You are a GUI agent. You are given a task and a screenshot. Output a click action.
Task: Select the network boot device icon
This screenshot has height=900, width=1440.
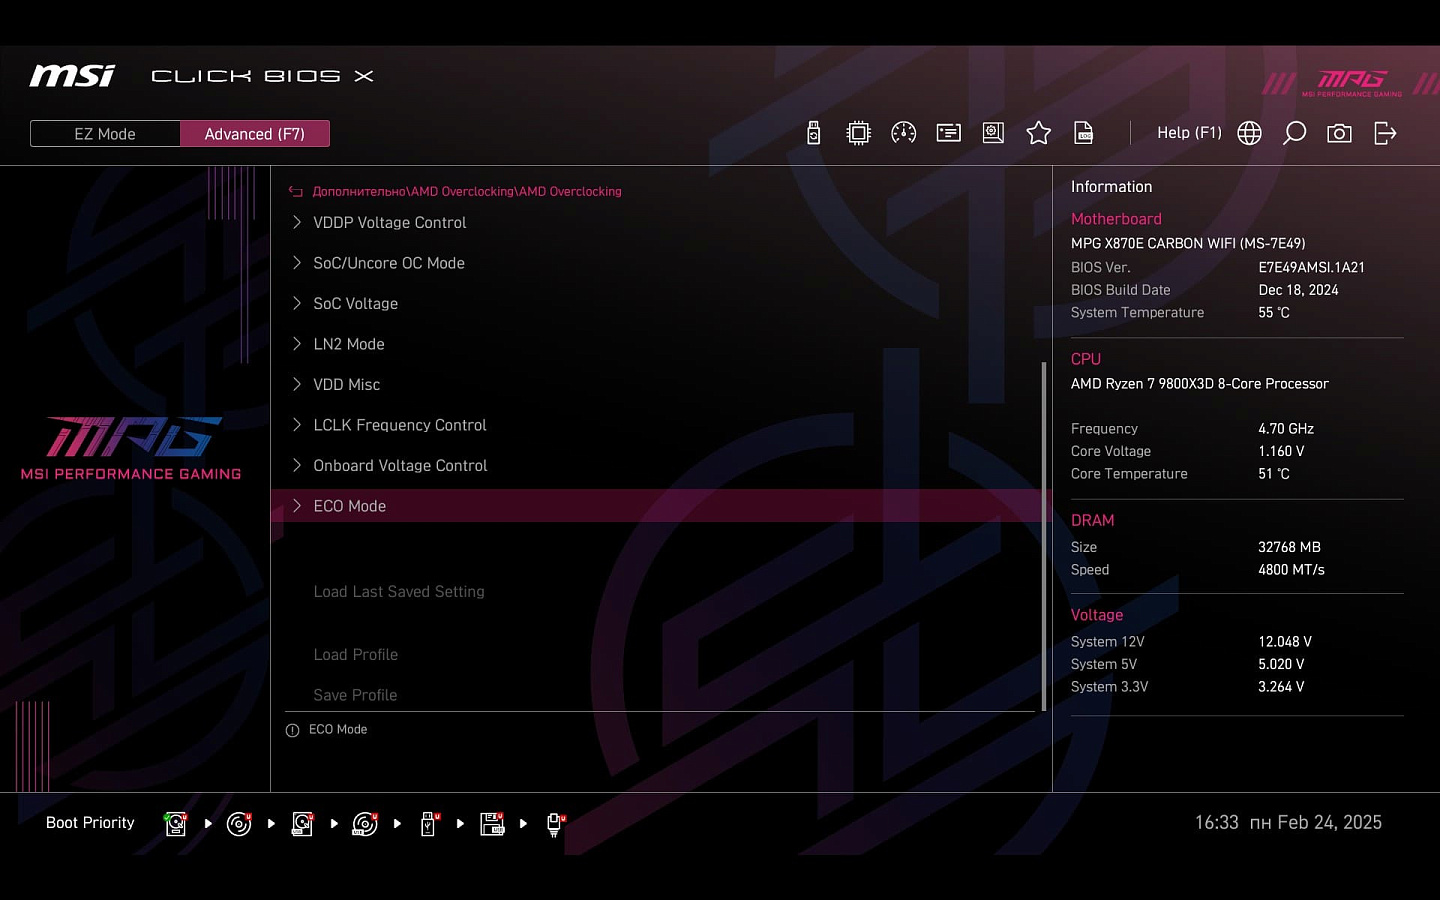[556, 824]
